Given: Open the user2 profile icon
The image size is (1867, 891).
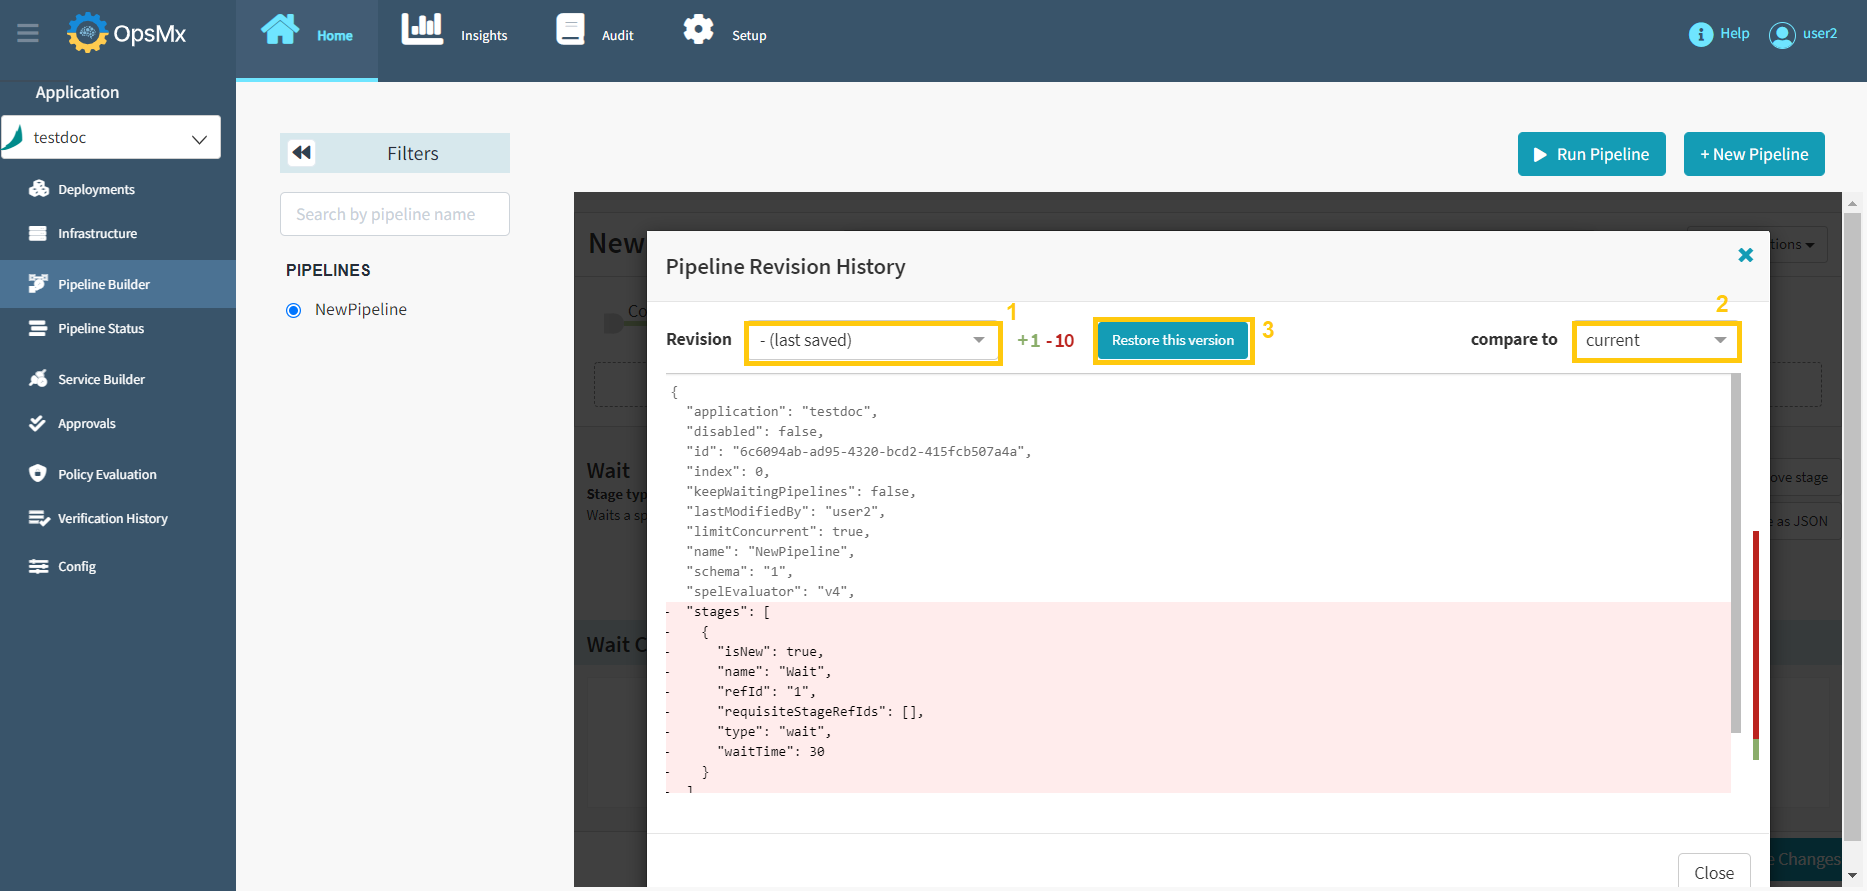Looking at the screenshot, I should [1781, 35].
